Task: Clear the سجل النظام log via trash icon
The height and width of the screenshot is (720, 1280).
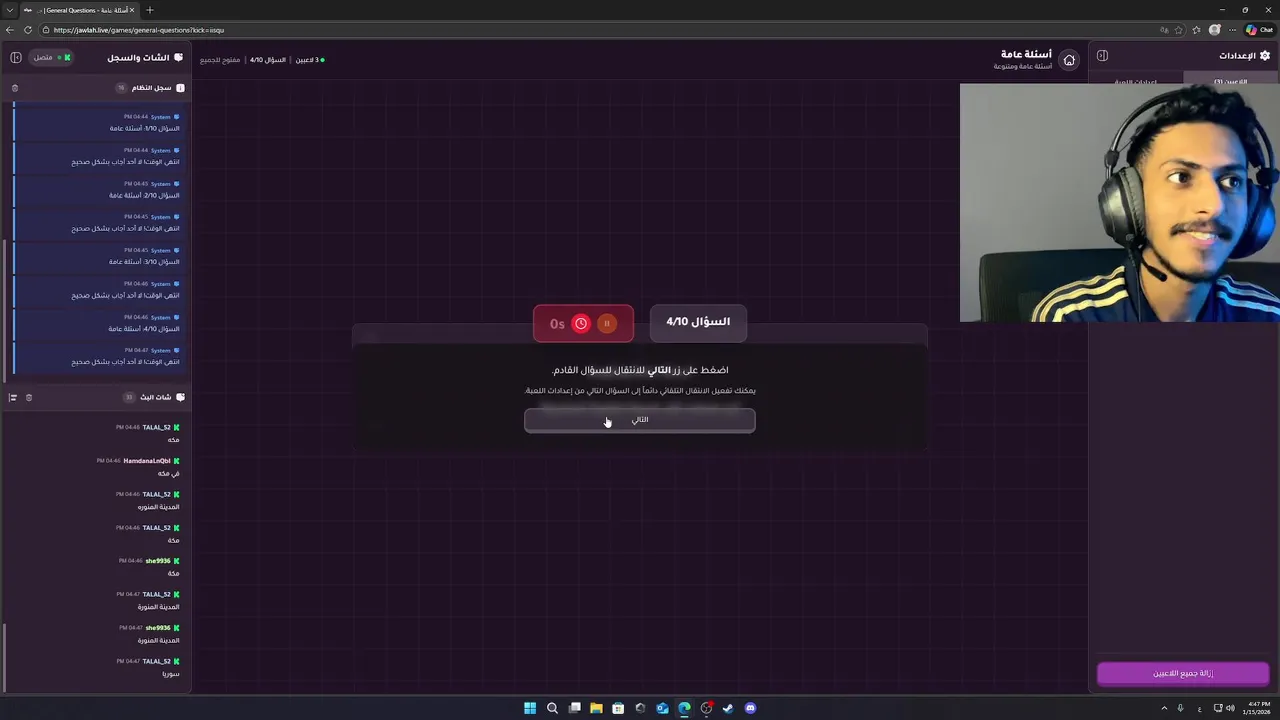Action: pos(15,88)
